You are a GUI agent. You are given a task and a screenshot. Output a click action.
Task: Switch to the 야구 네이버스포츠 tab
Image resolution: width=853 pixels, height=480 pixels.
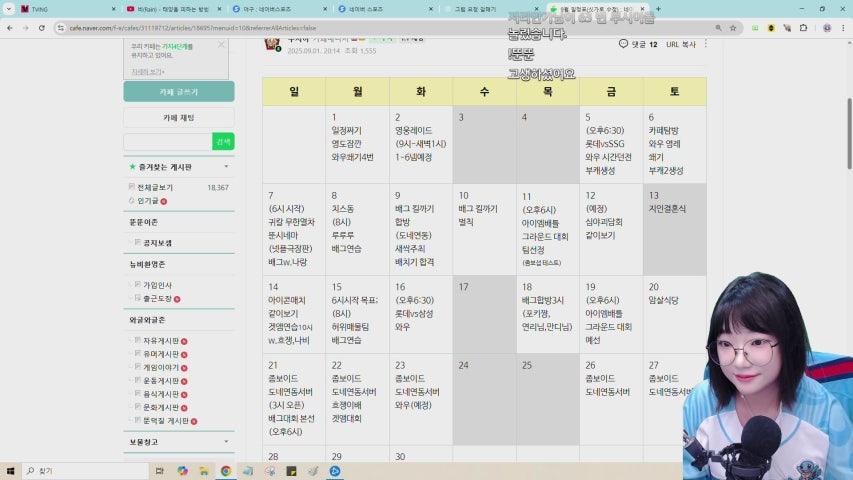click(x=277, y=9)
